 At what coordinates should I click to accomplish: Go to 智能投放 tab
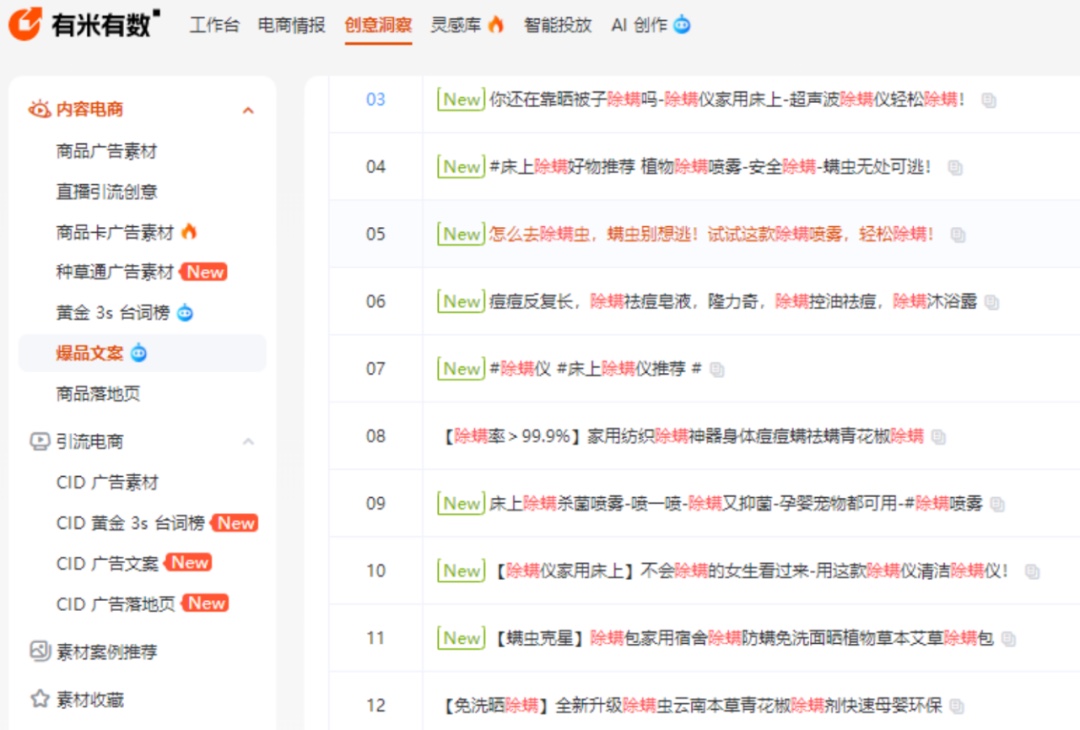point(558,25)
